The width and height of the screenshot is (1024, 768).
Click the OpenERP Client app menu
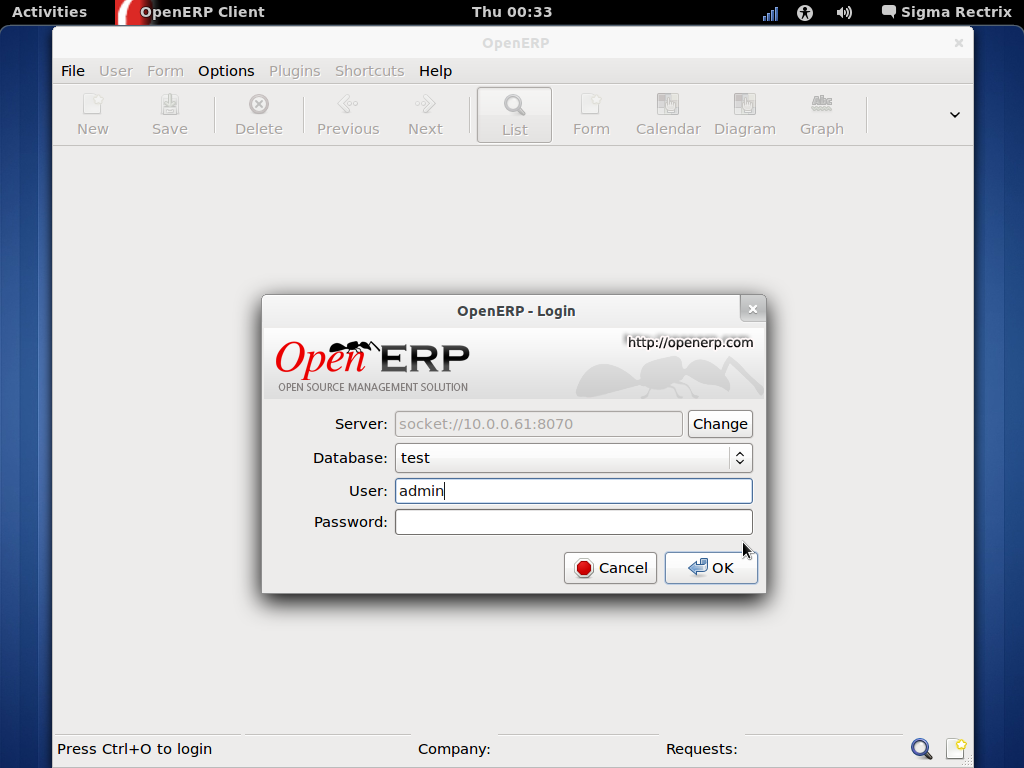(x=191, y=12)
